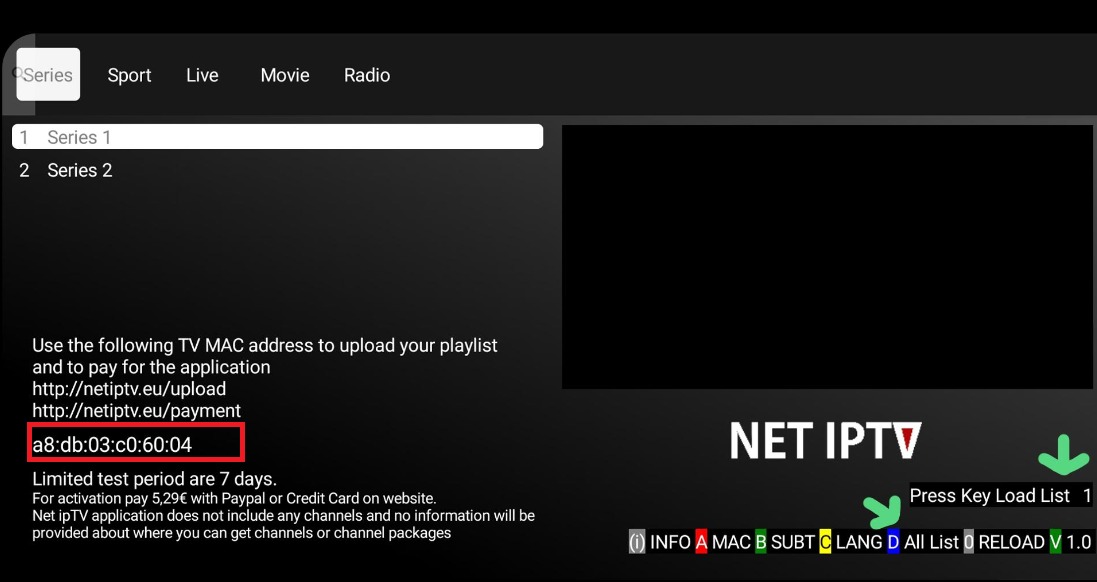Click the blue D All List key icon
1097x582 pixels.
point(893,541)
